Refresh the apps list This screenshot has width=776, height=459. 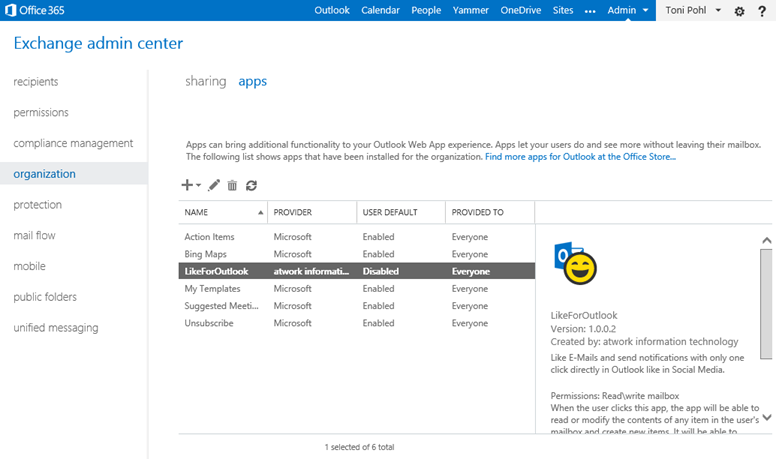(x=251, y=185)
